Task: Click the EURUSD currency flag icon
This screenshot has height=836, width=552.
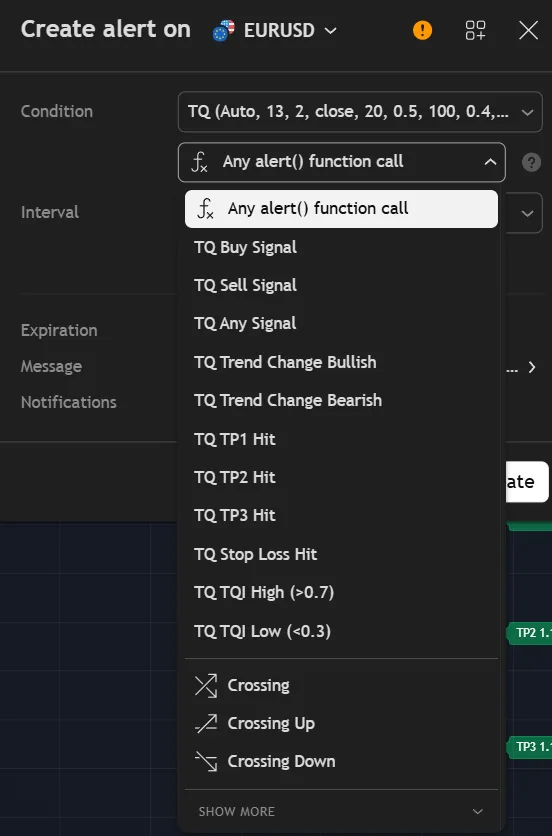Action: [223, 30]
